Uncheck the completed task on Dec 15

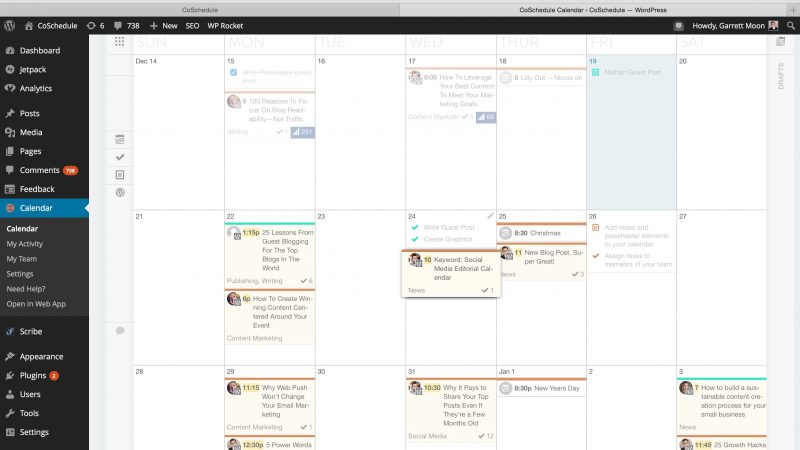(x=233, y=73)
